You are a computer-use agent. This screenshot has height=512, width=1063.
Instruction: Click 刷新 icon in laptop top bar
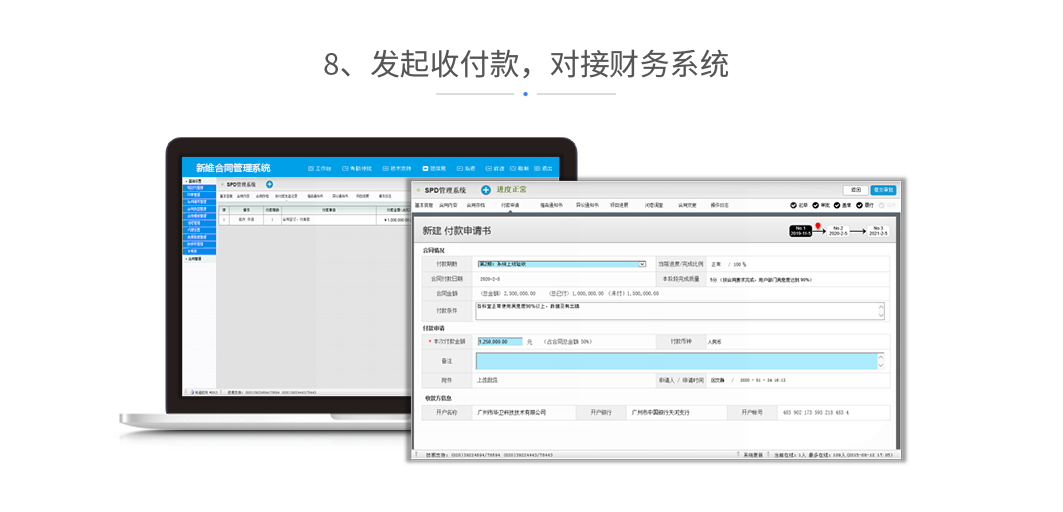click(x=513, y=168)
